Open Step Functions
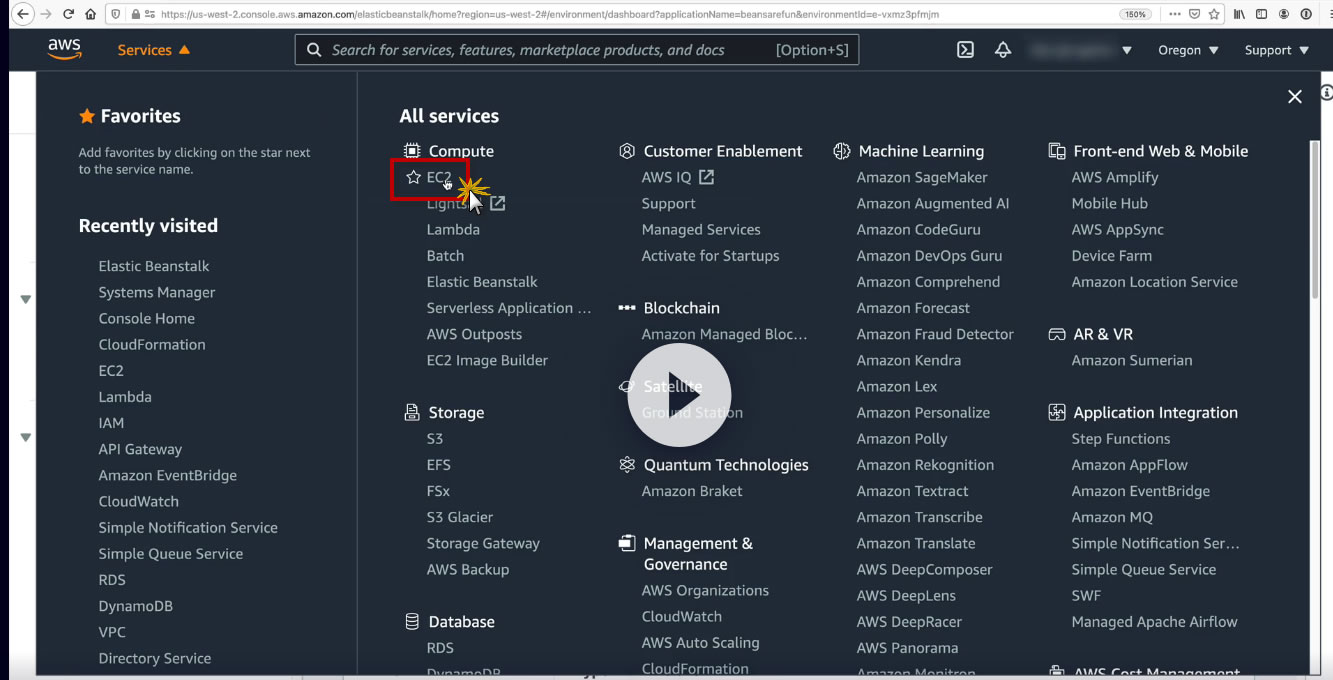Image resolution: width=1333 pixels, height=680 pixels. point(1121,438)
